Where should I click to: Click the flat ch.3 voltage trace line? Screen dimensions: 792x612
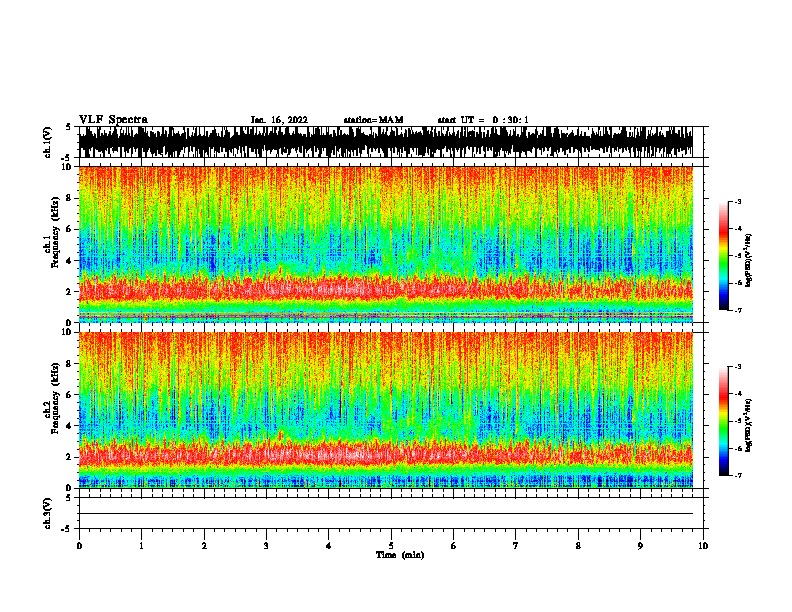point(386,514)
